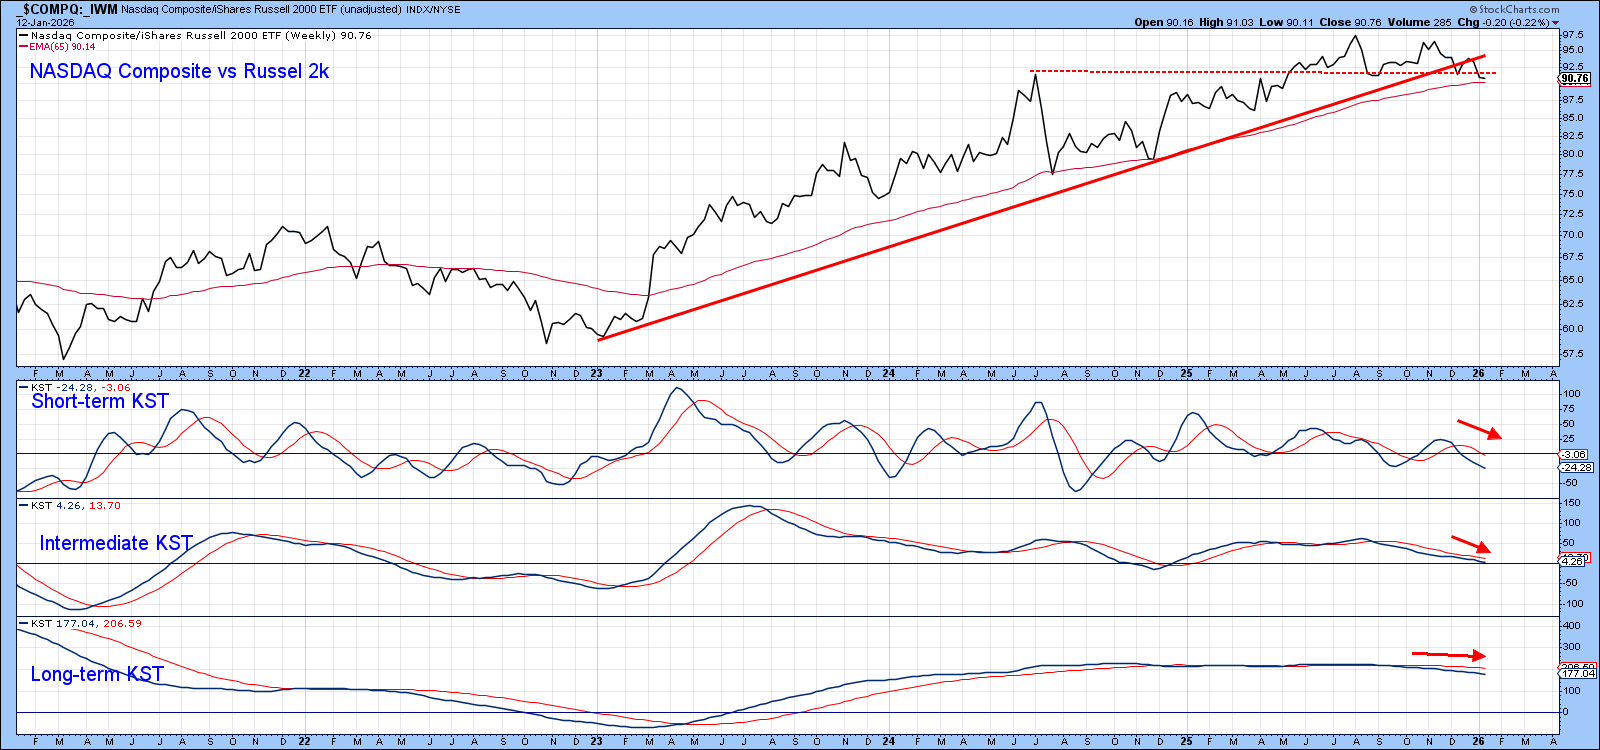This screenshot has width=1600, height=750.
Task: Click the -100 label on Intermediate KST axis
Action: [x=1573, y=603]
